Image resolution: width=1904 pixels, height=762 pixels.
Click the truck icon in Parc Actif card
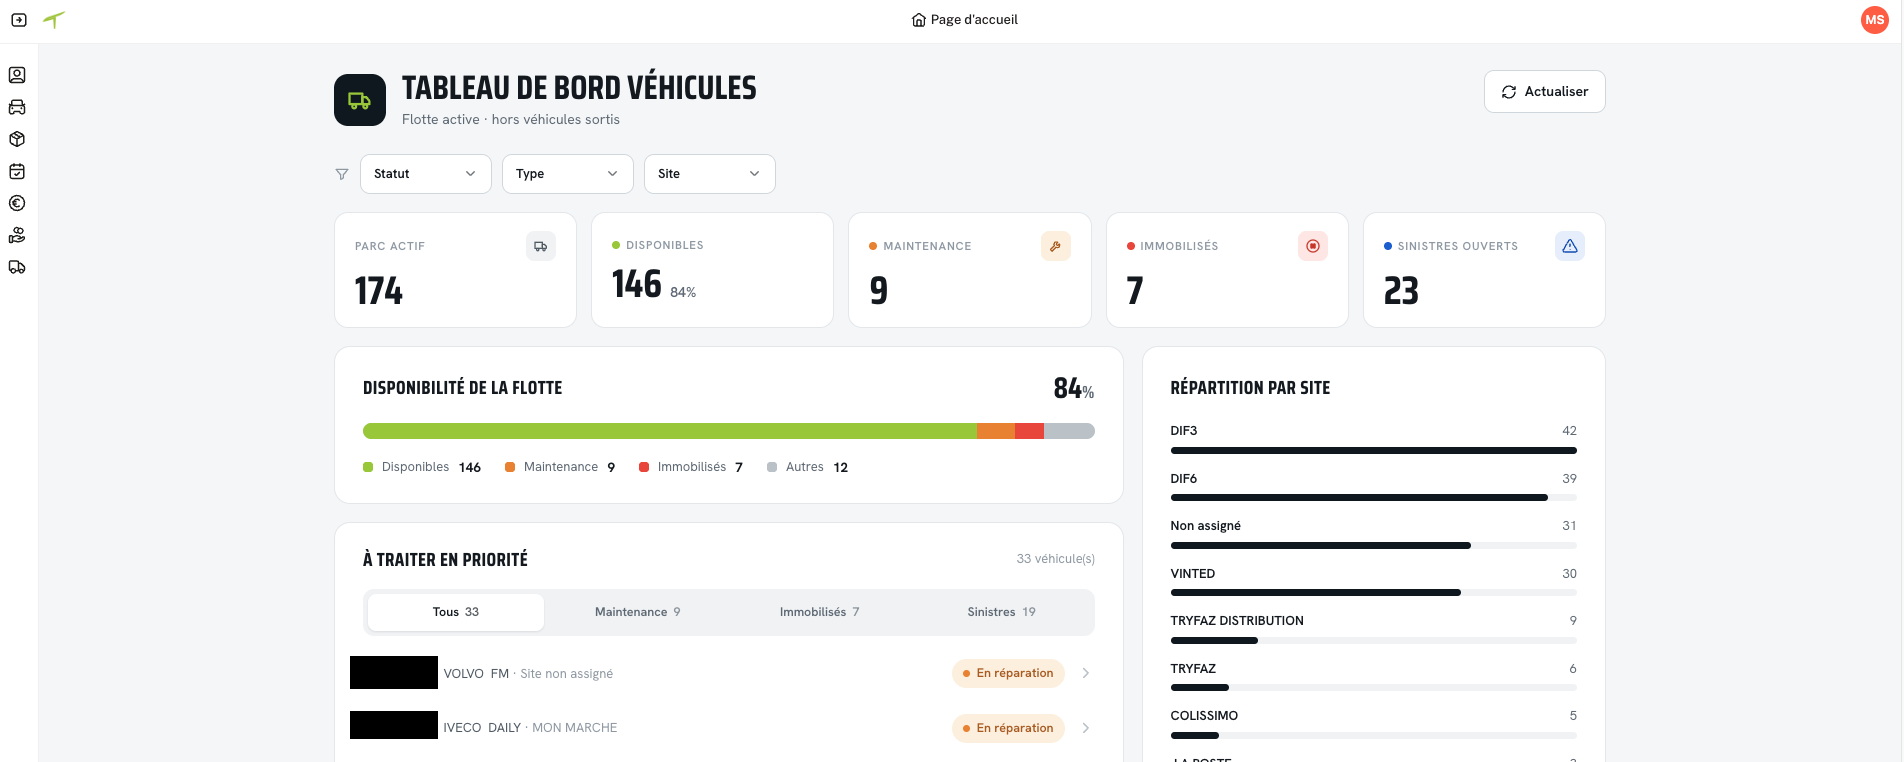click(541, 246)
